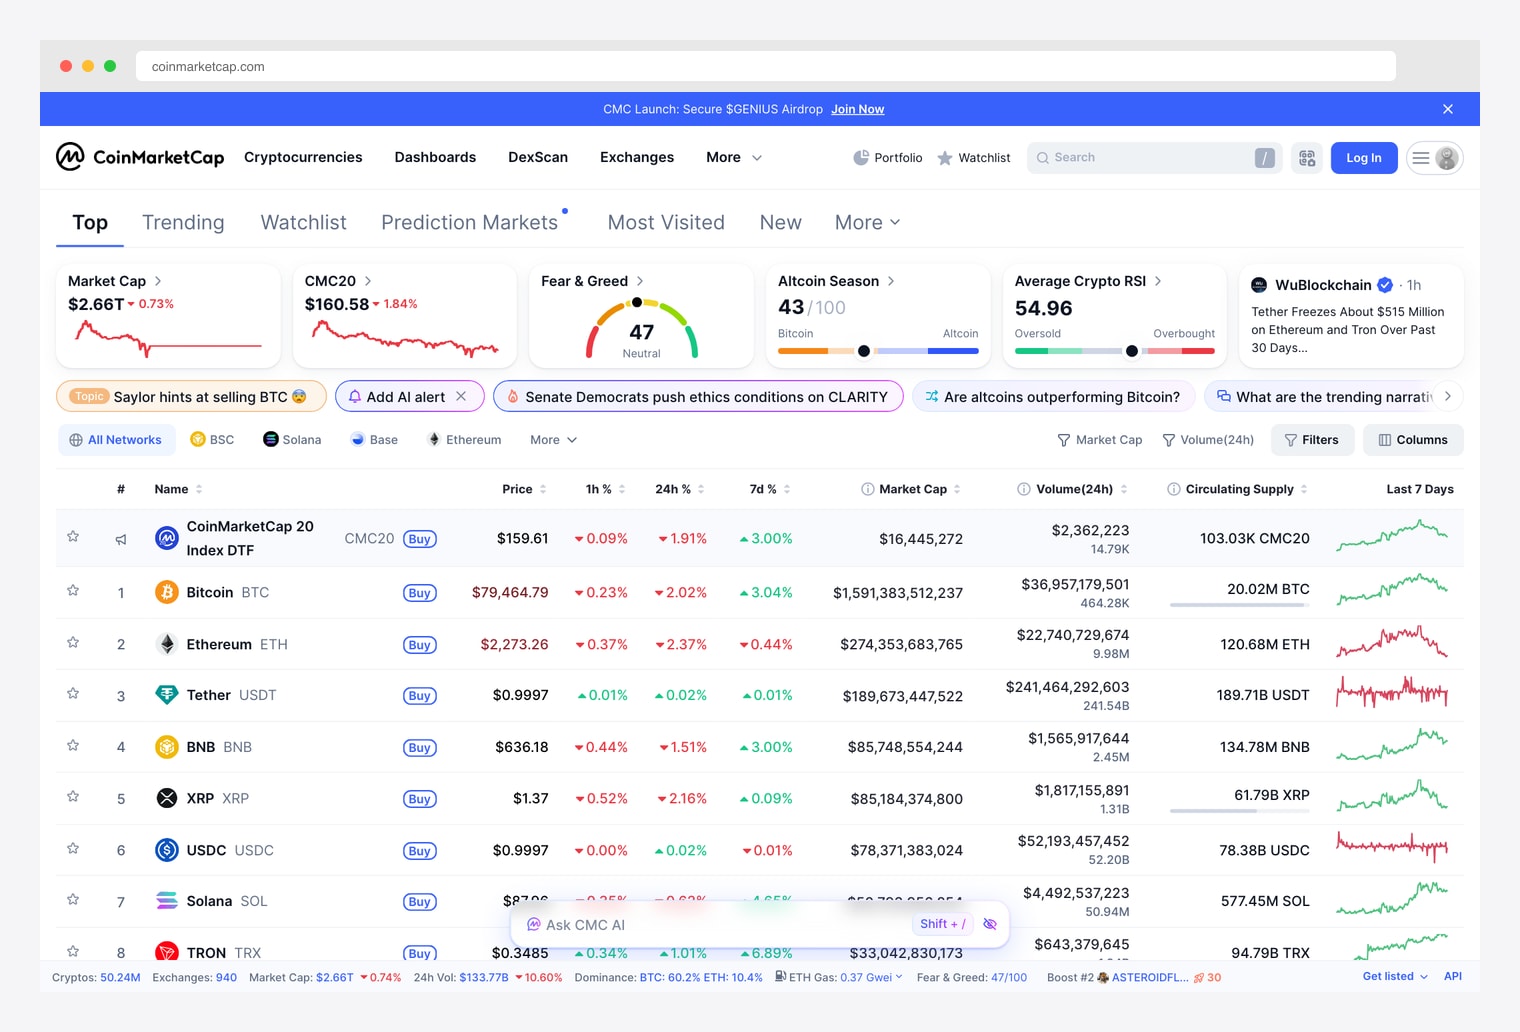Click the Search input field
This screenshot has width=1520, height=1032.
[1153, 158]
